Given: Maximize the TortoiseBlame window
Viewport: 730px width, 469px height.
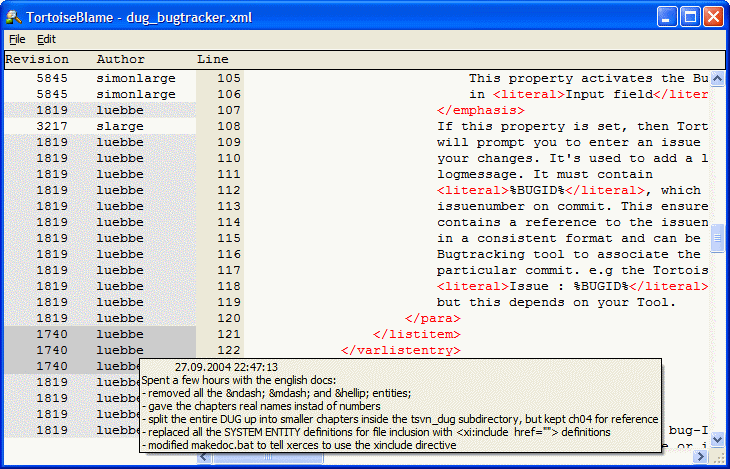Looking at the screenshot, I should [691, 17].
